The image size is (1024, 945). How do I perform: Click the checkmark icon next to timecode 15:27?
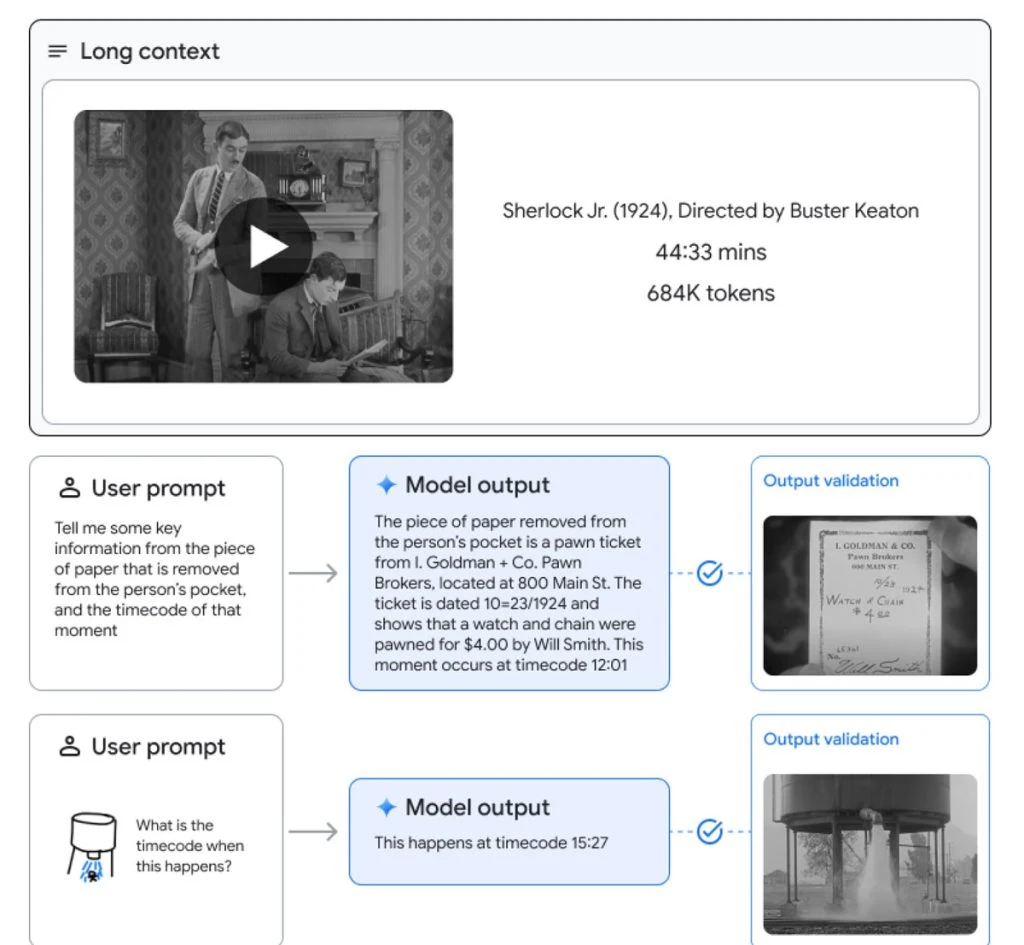point(709,831)
